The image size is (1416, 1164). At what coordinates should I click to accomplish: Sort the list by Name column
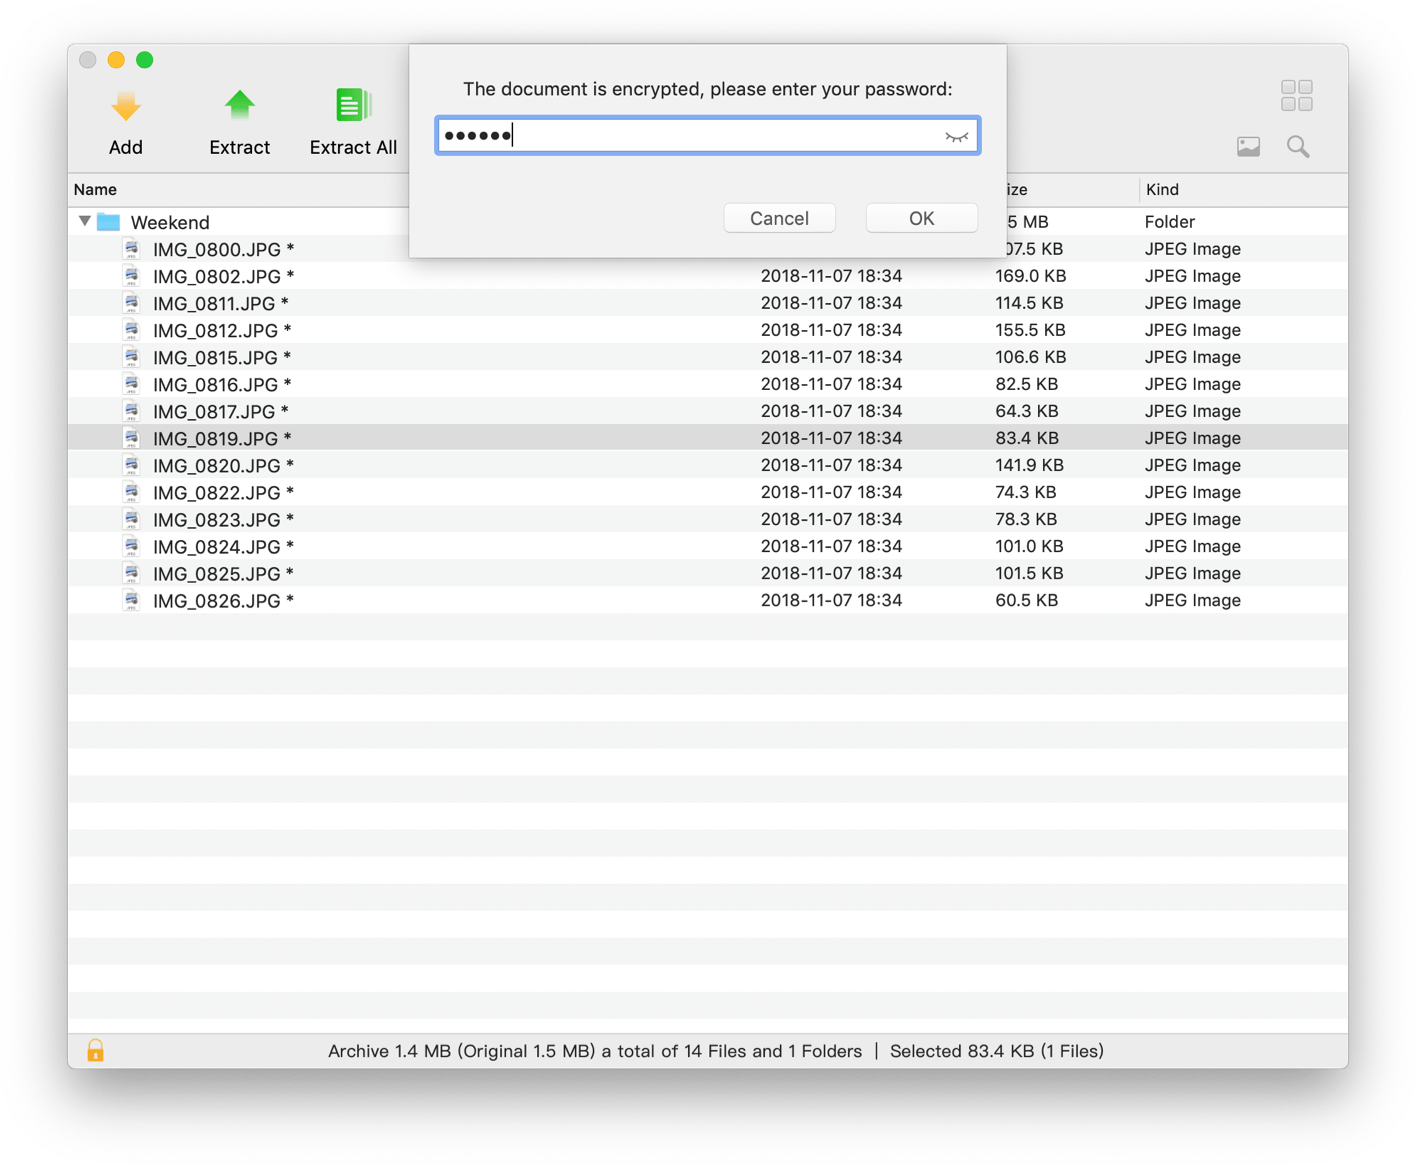tap(96, 189)
